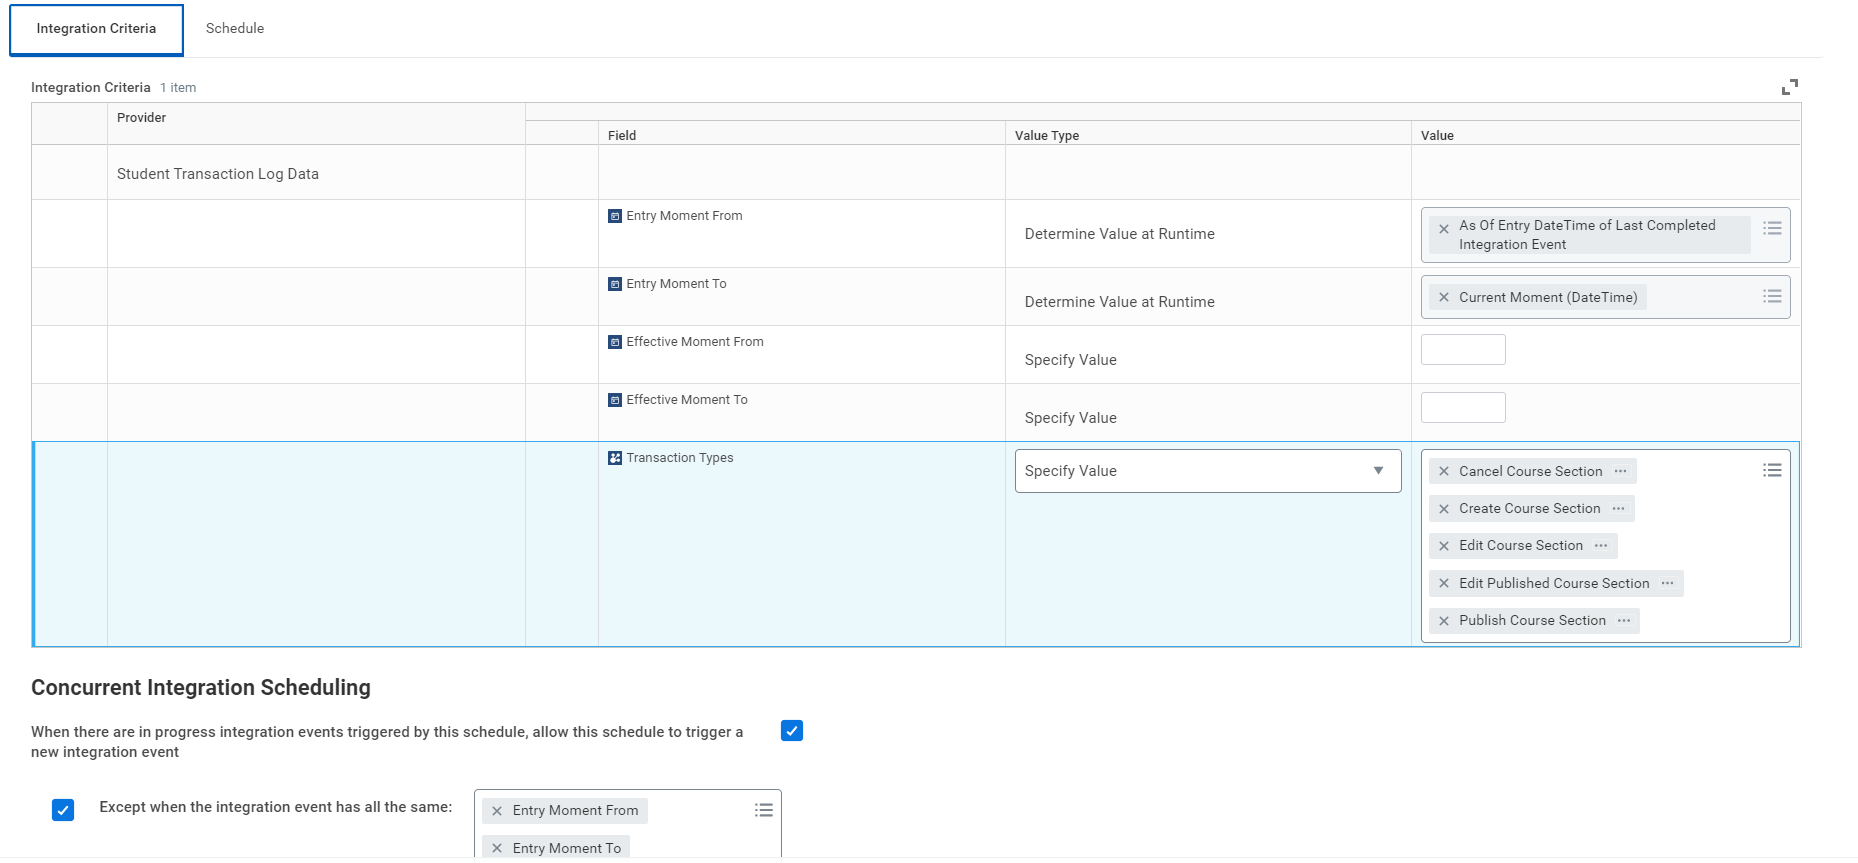Remove the Cancel Course Section value
This screenshot has width=1858, height=863.
click(x=1443, y=472)
